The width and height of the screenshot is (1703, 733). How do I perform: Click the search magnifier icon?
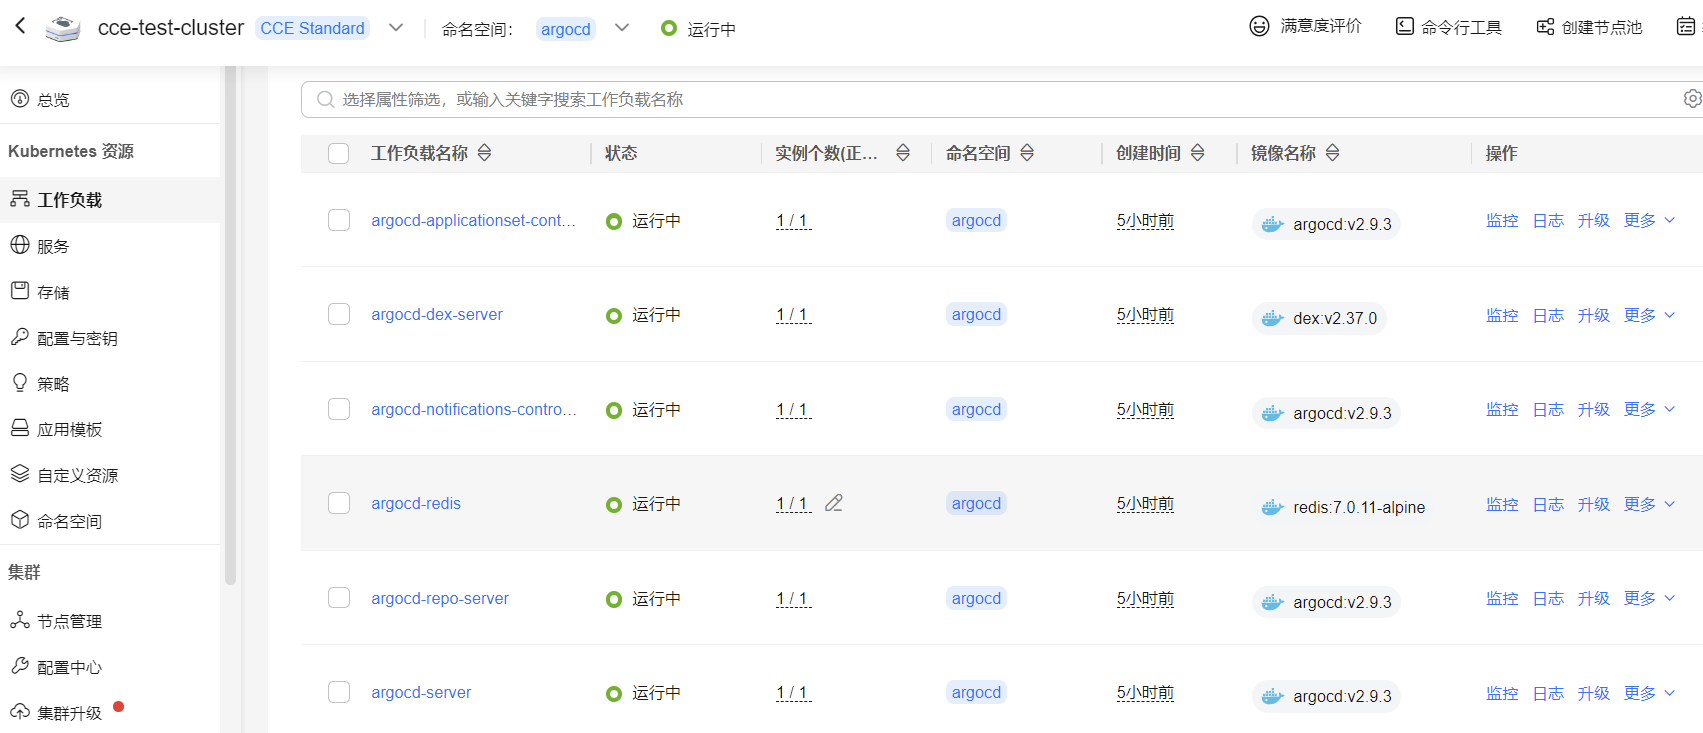pyautogui.click(x=325, y=99)
